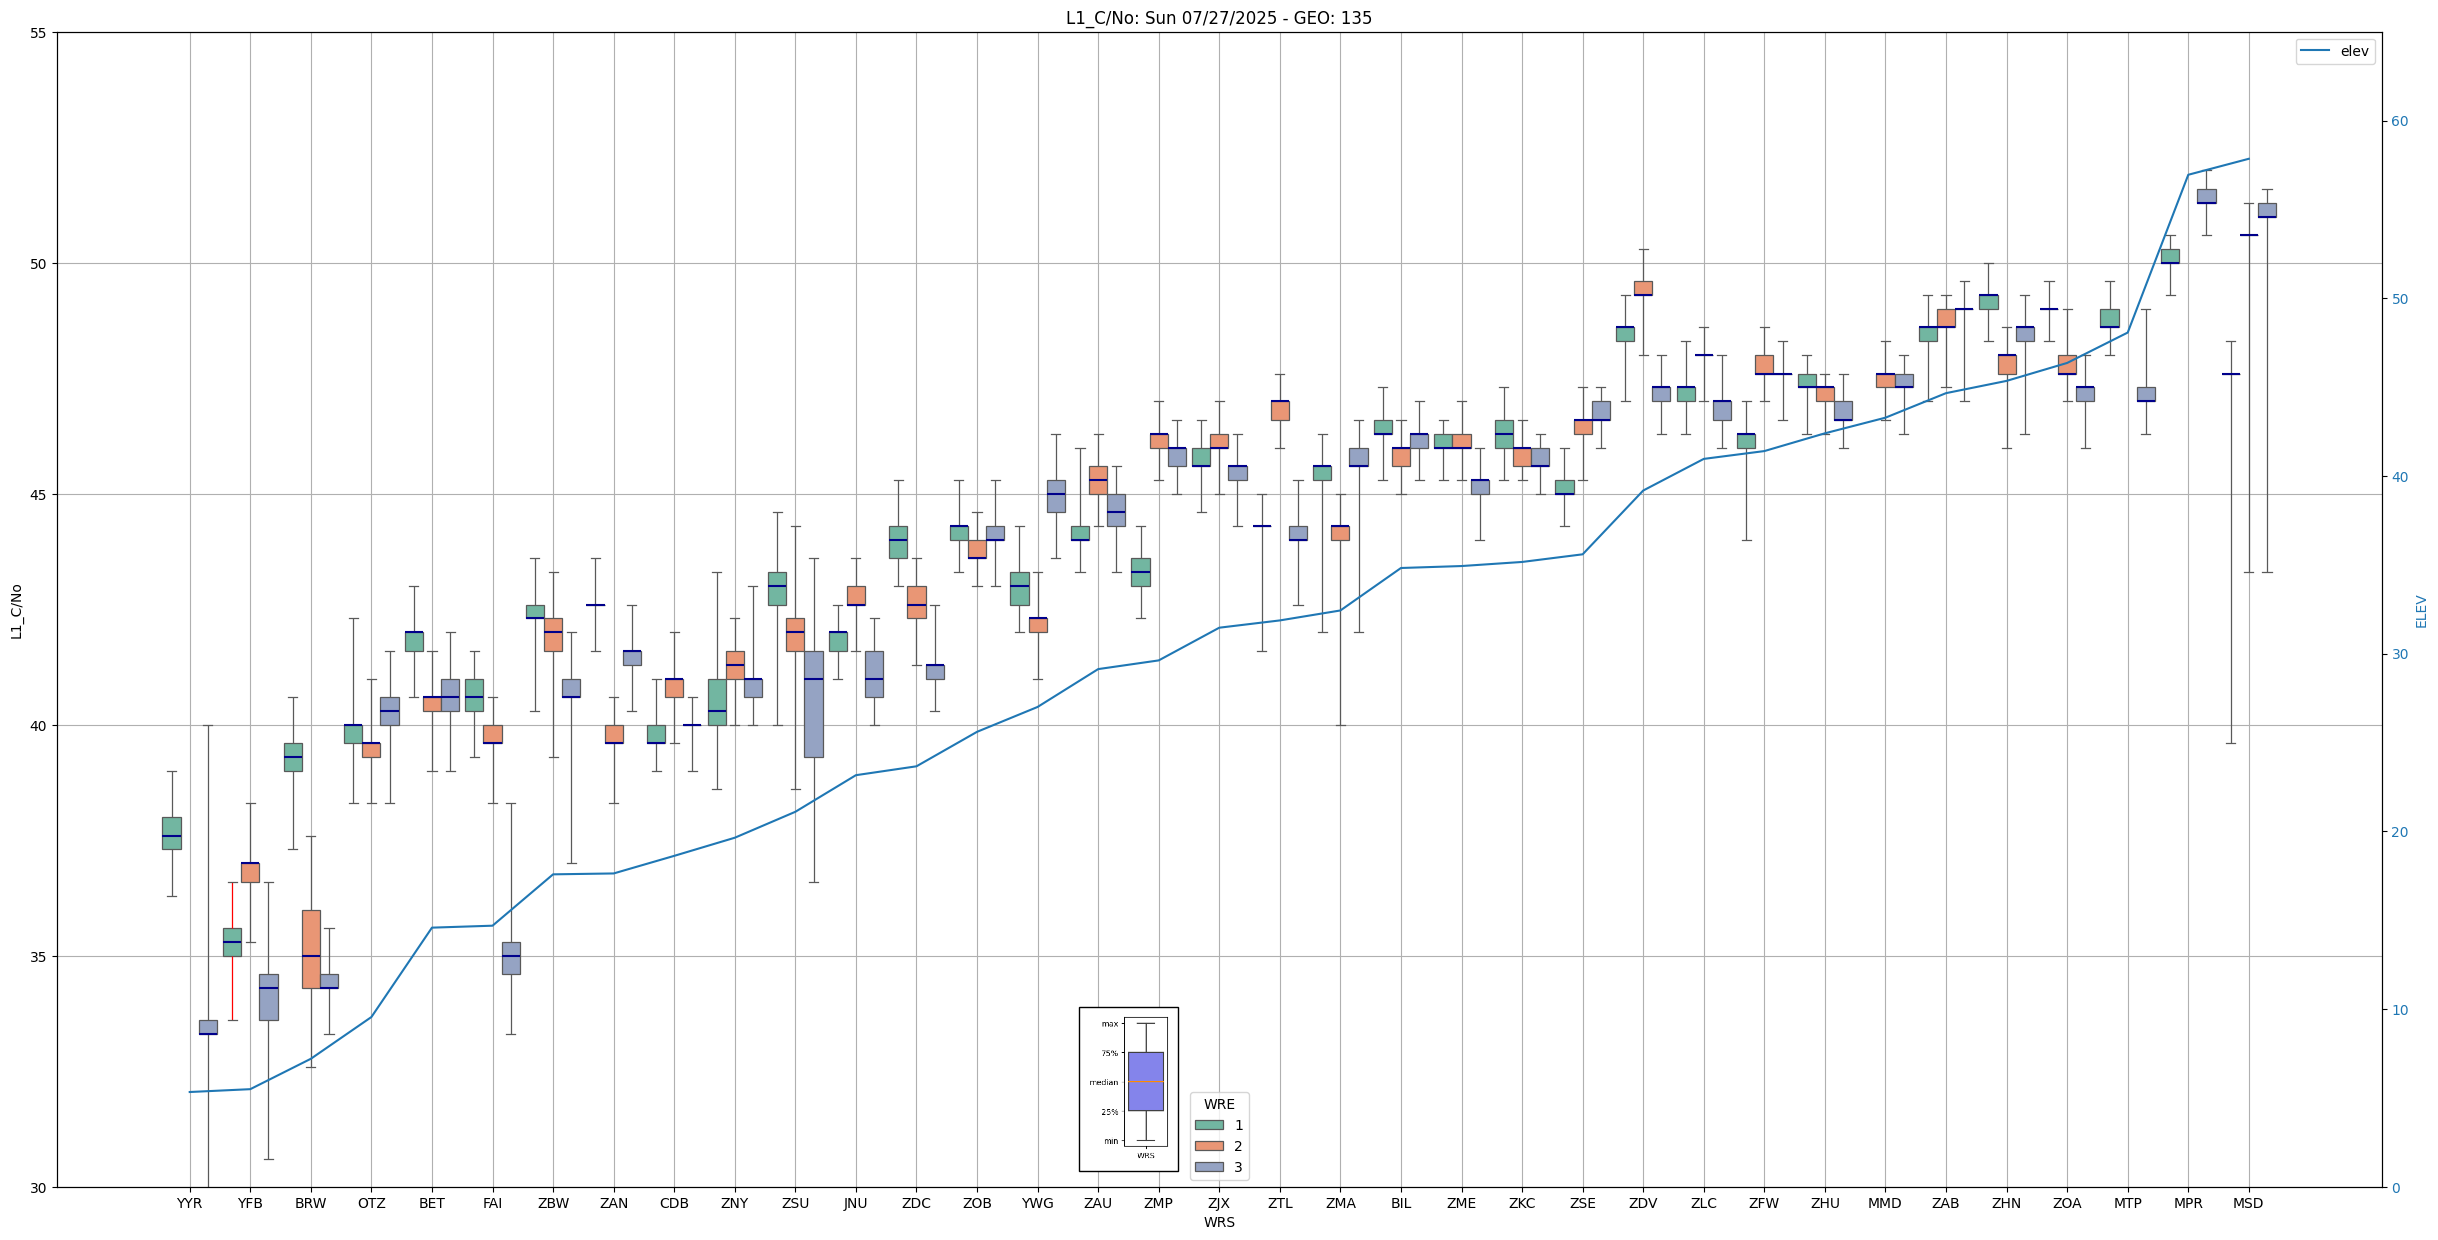Viewport: 2438px width, 1240px height.
Task: Click the blue-gray WRE 3 legend swatch
Action: [x=1209, y=1167]
